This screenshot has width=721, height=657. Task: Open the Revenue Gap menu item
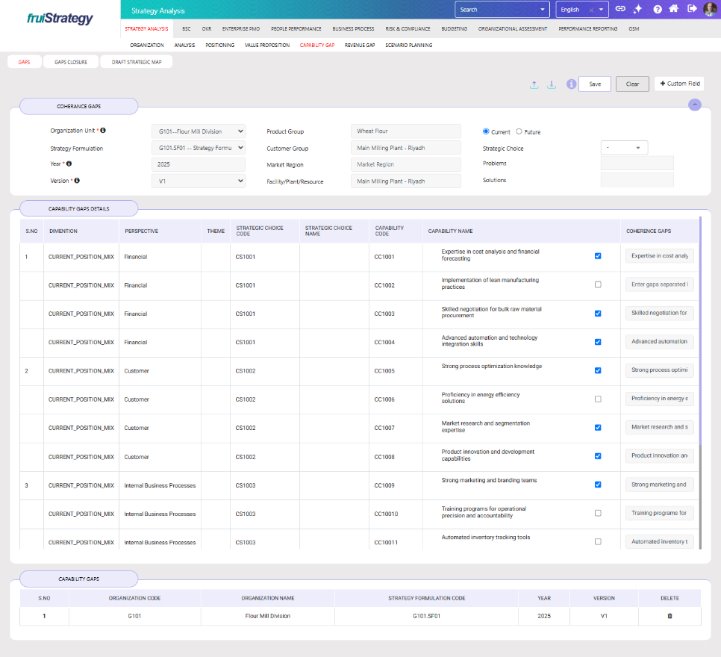coord(361,45)
